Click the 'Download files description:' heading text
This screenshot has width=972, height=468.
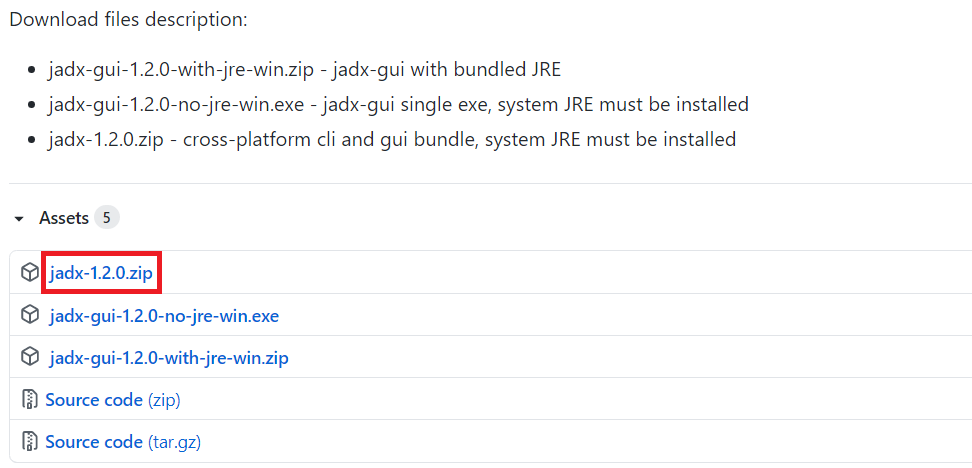coord(128,19)
